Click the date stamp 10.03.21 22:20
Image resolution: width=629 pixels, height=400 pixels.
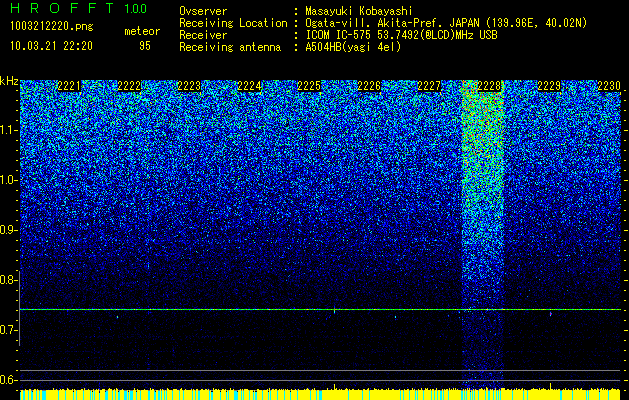pos(51,46)
